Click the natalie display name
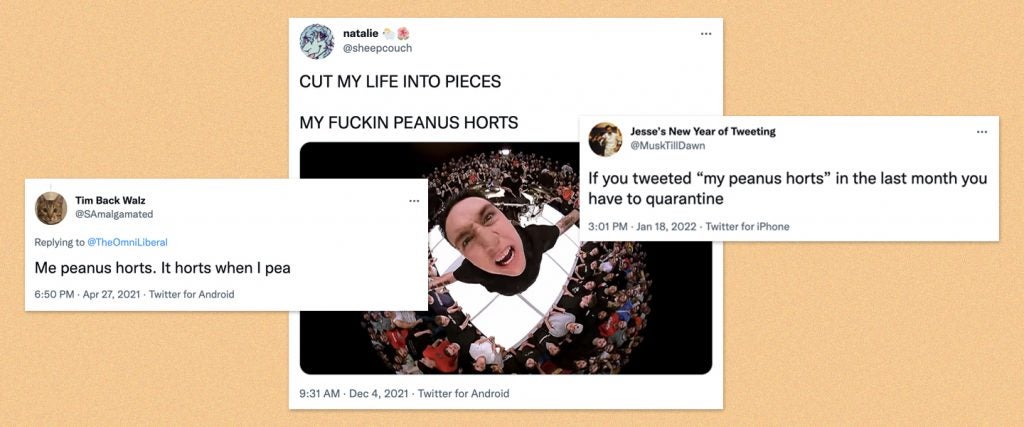Viewport: 1024px width, 427px height. pos(360,33)
